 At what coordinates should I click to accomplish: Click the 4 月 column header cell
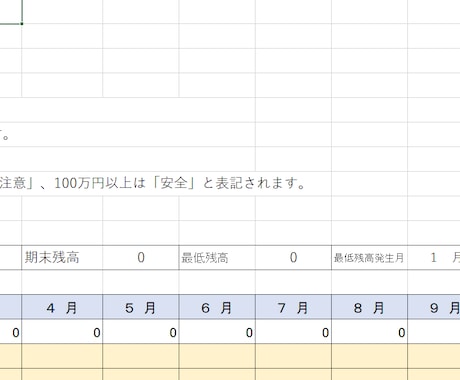click(x=62, y=307)
